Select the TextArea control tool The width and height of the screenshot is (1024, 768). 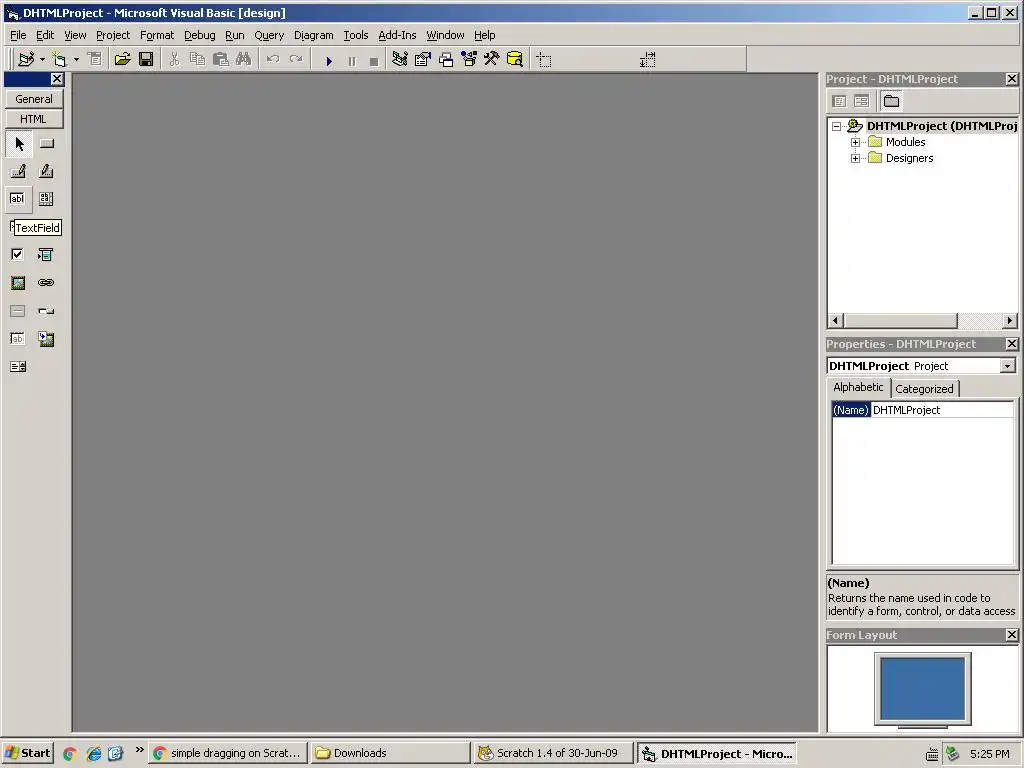tap(46, 199)
